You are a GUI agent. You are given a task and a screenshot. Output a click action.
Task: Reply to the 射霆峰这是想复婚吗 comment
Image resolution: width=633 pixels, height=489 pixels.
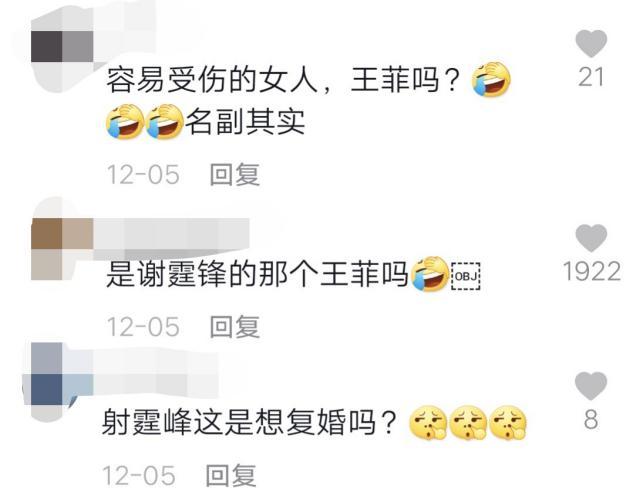pyautogui.click(x=231, y=475)
